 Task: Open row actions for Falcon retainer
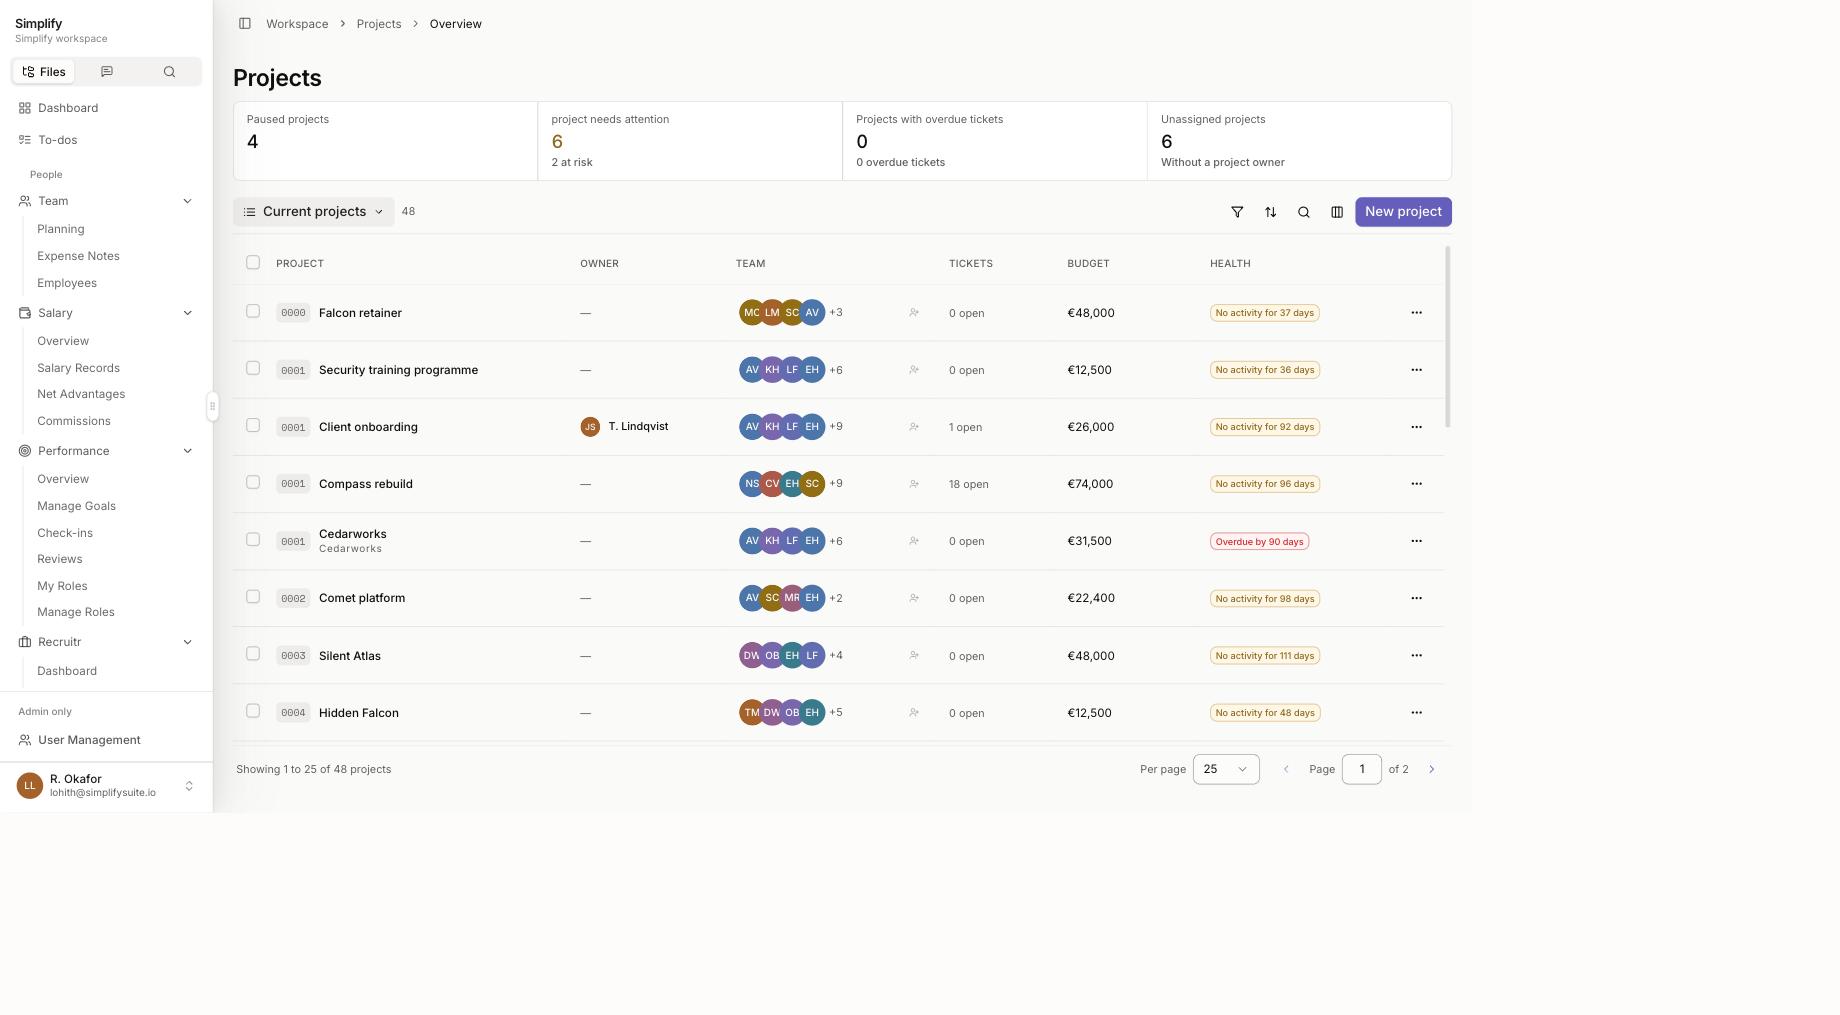(1416, 313)
